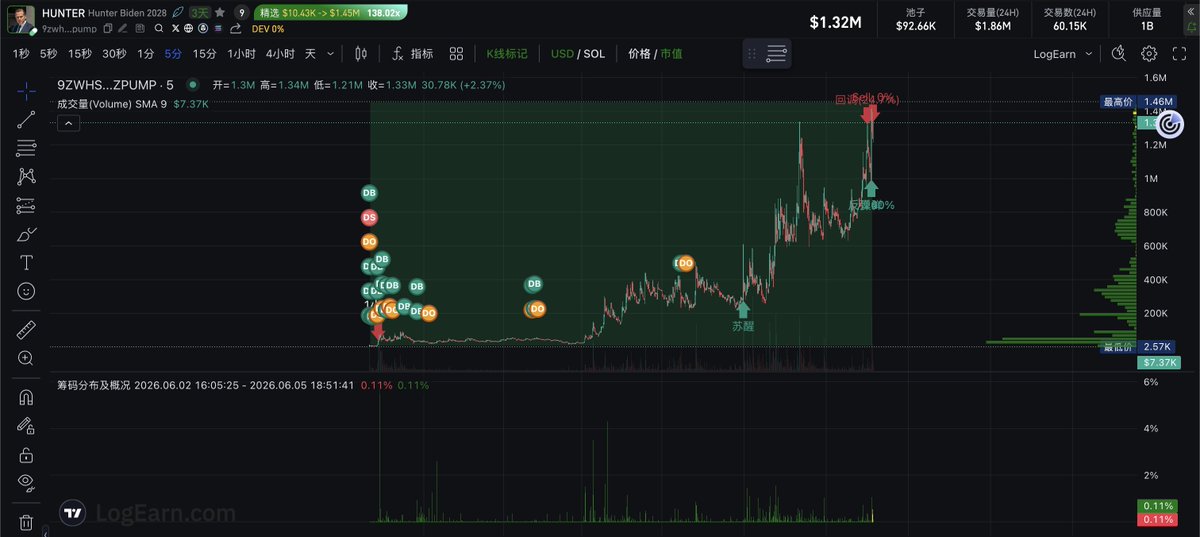Screen dimensions: 1200x537
Task: Toggle lock all drawings
Action: (26, 455)
